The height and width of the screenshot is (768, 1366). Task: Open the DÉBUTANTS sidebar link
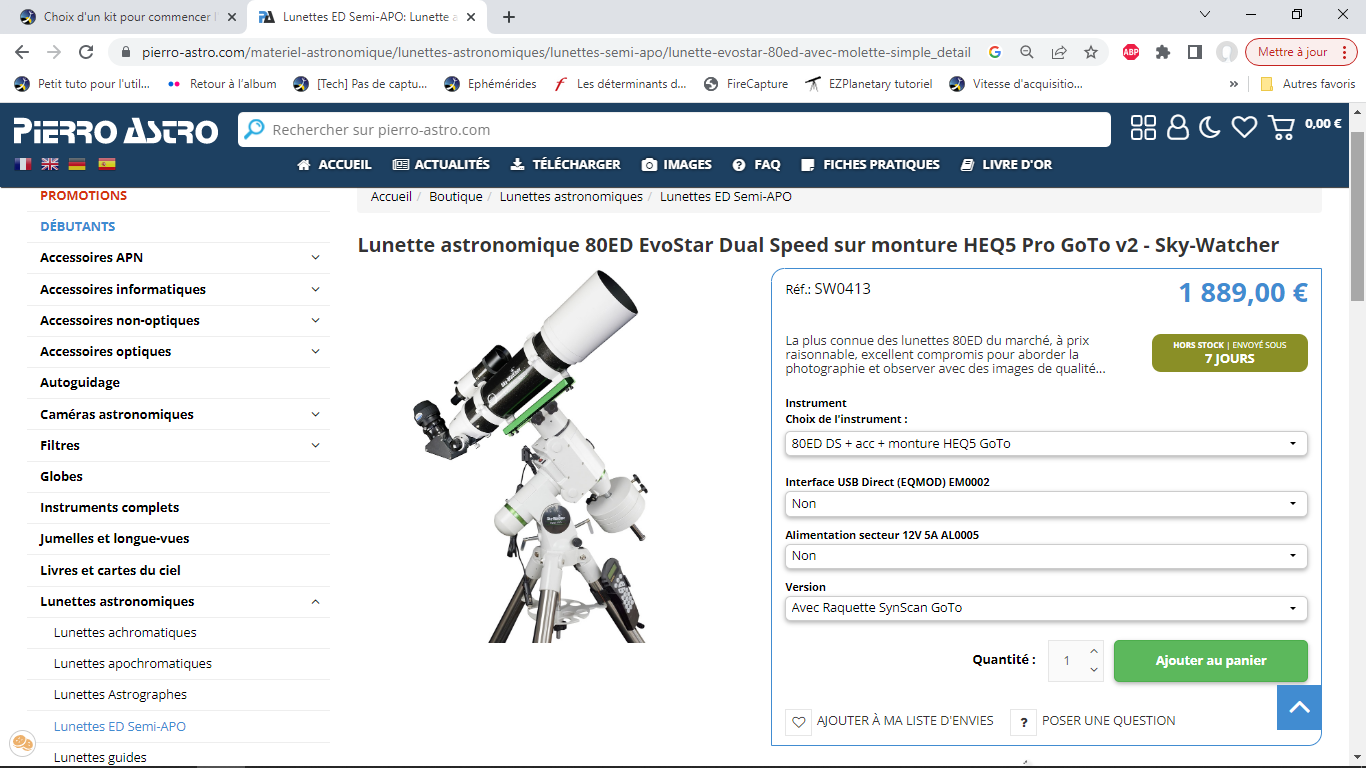(x=78, y=227)
